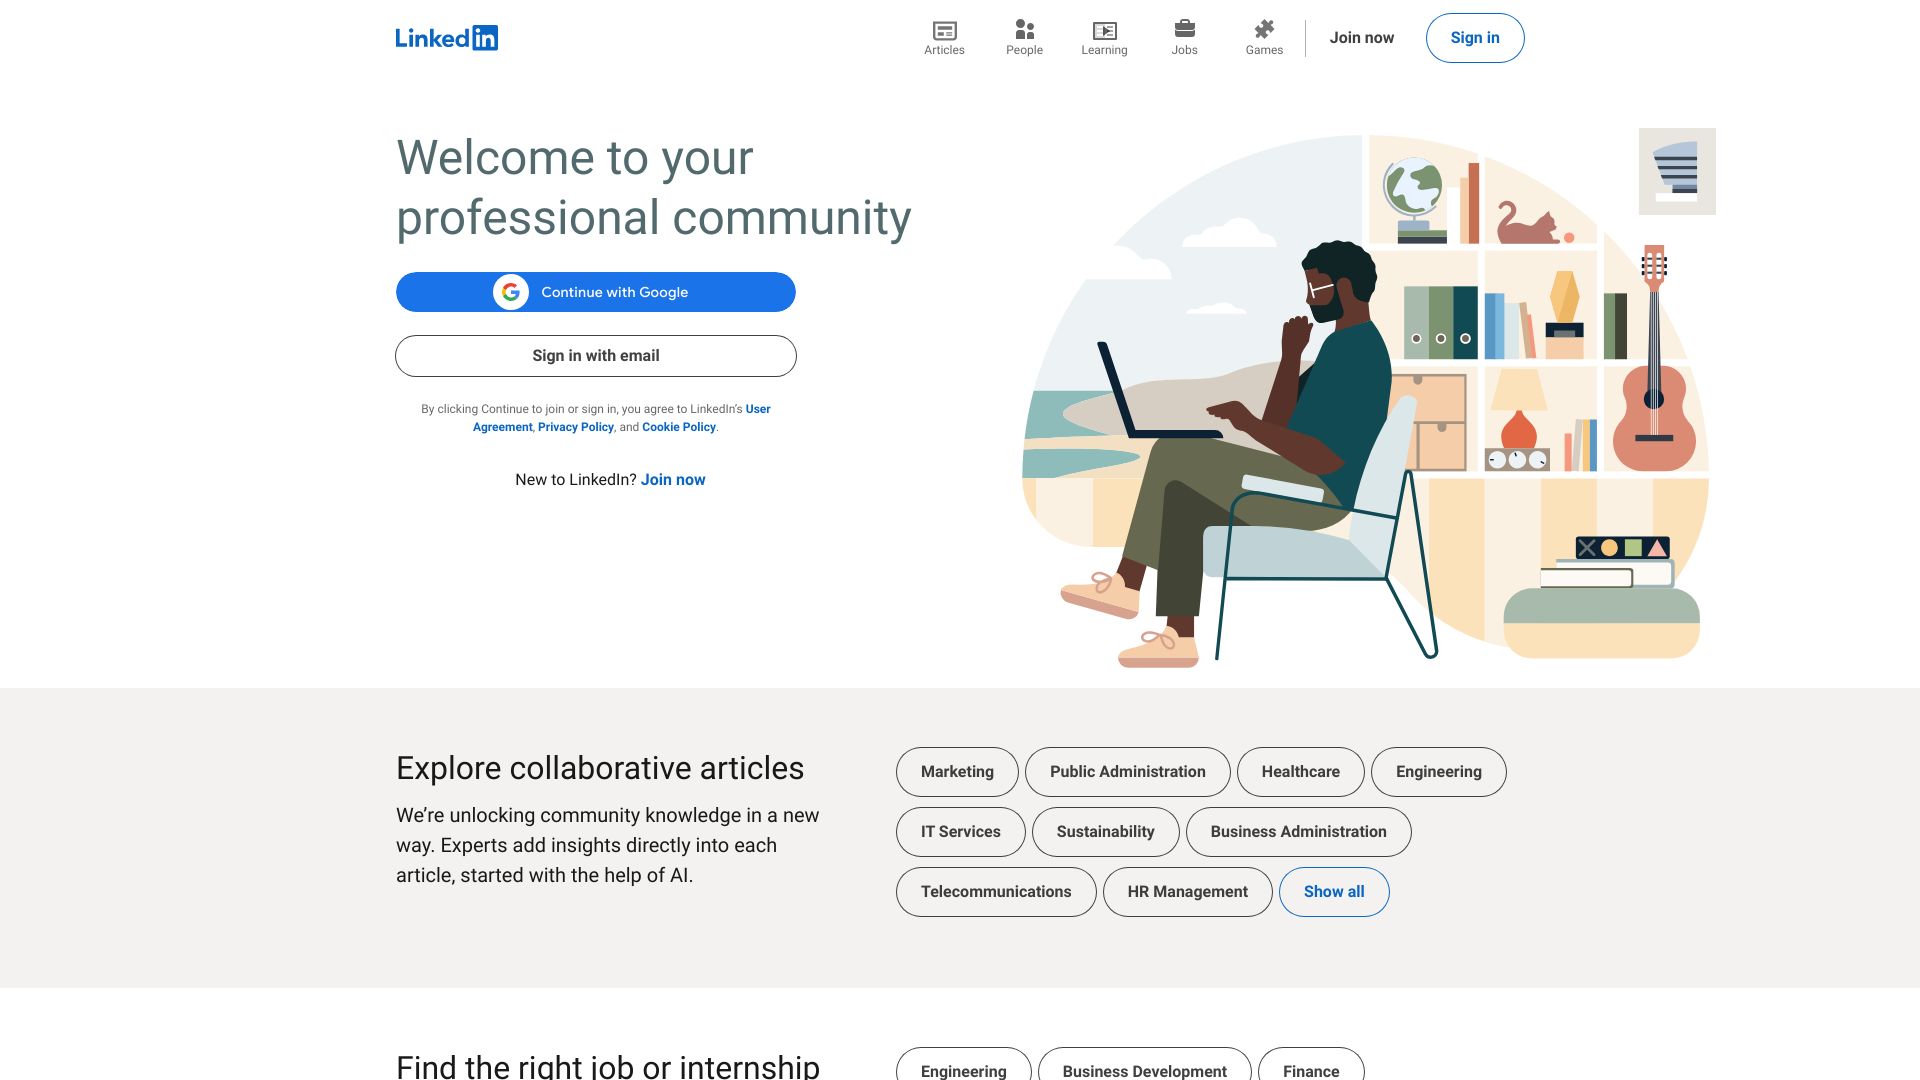Select the Marketing collaborative article tag
Image resolution: width=1920 pixels, height=1080 pixels.
(957, 771)
